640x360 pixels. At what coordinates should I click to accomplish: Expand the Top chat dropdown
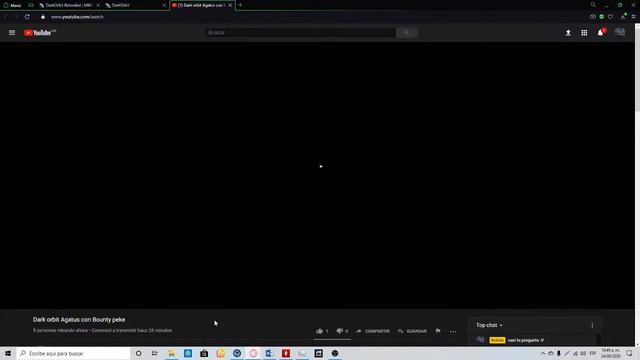click(x=489, y=325)
